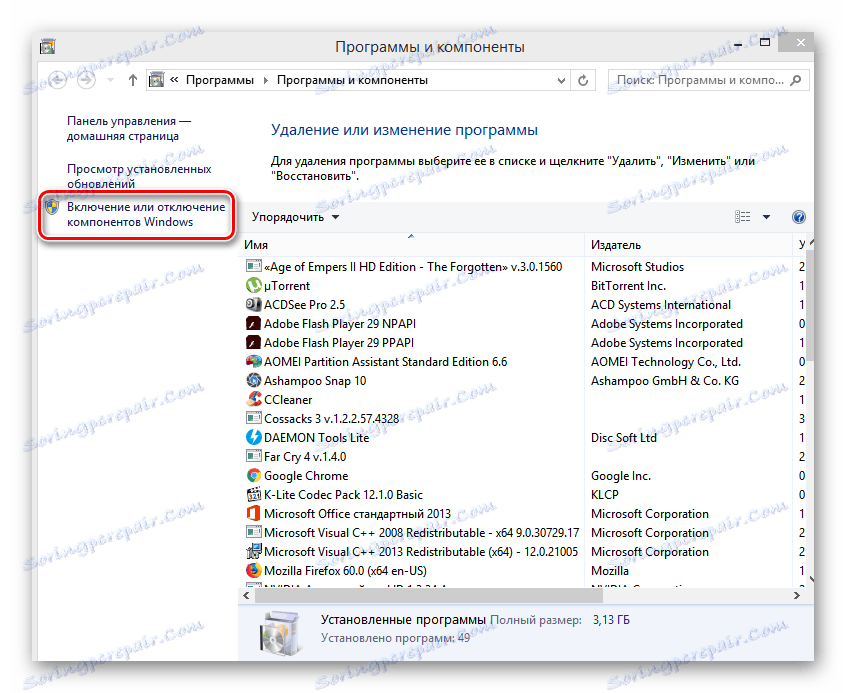Open the recent locations dropdown arrow
Viewport: 846px width, 693px height.
111,80
